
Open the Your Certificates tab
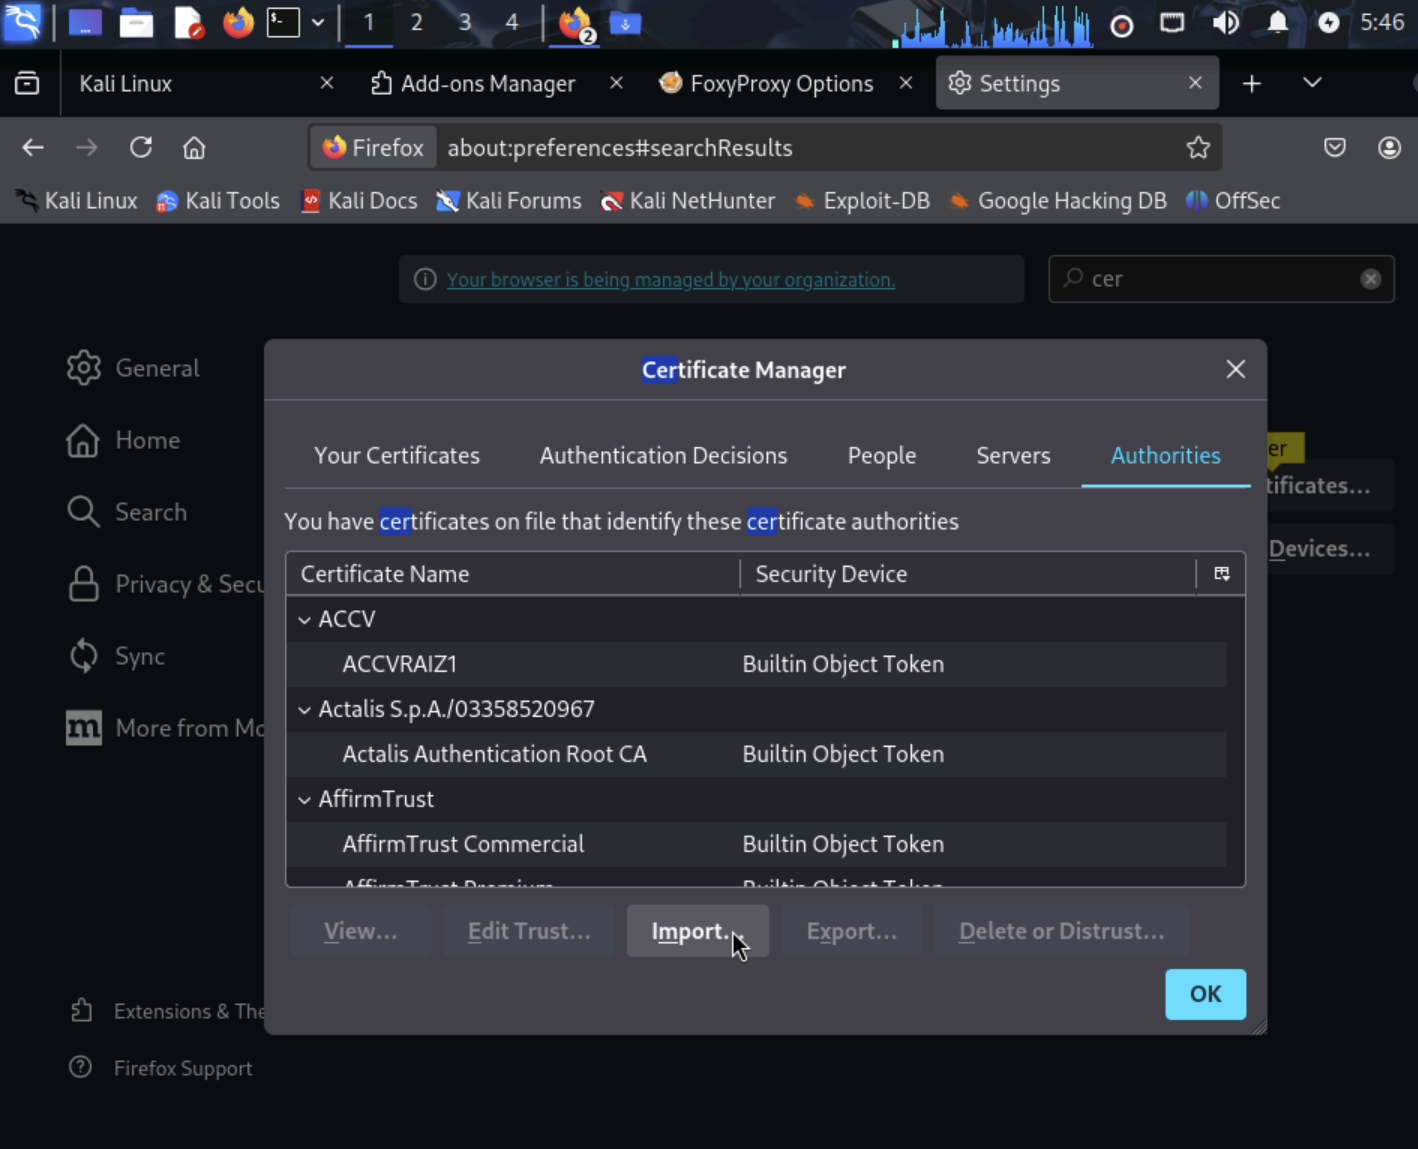click(x=396, y=456)
